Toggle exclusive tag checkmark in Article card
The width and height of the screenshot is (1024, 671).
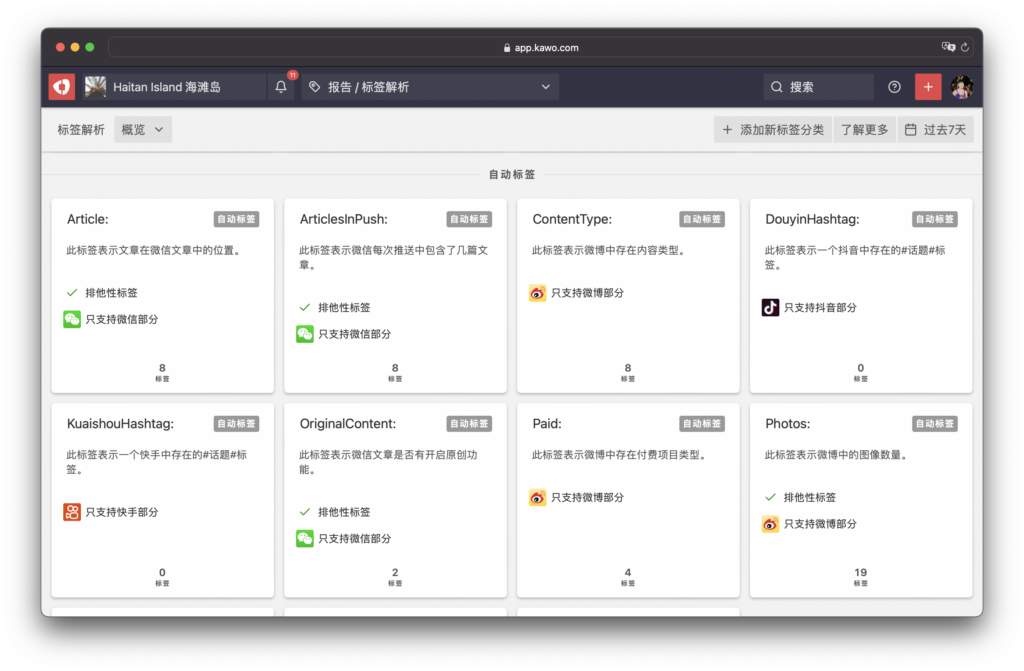coord(72,293)
